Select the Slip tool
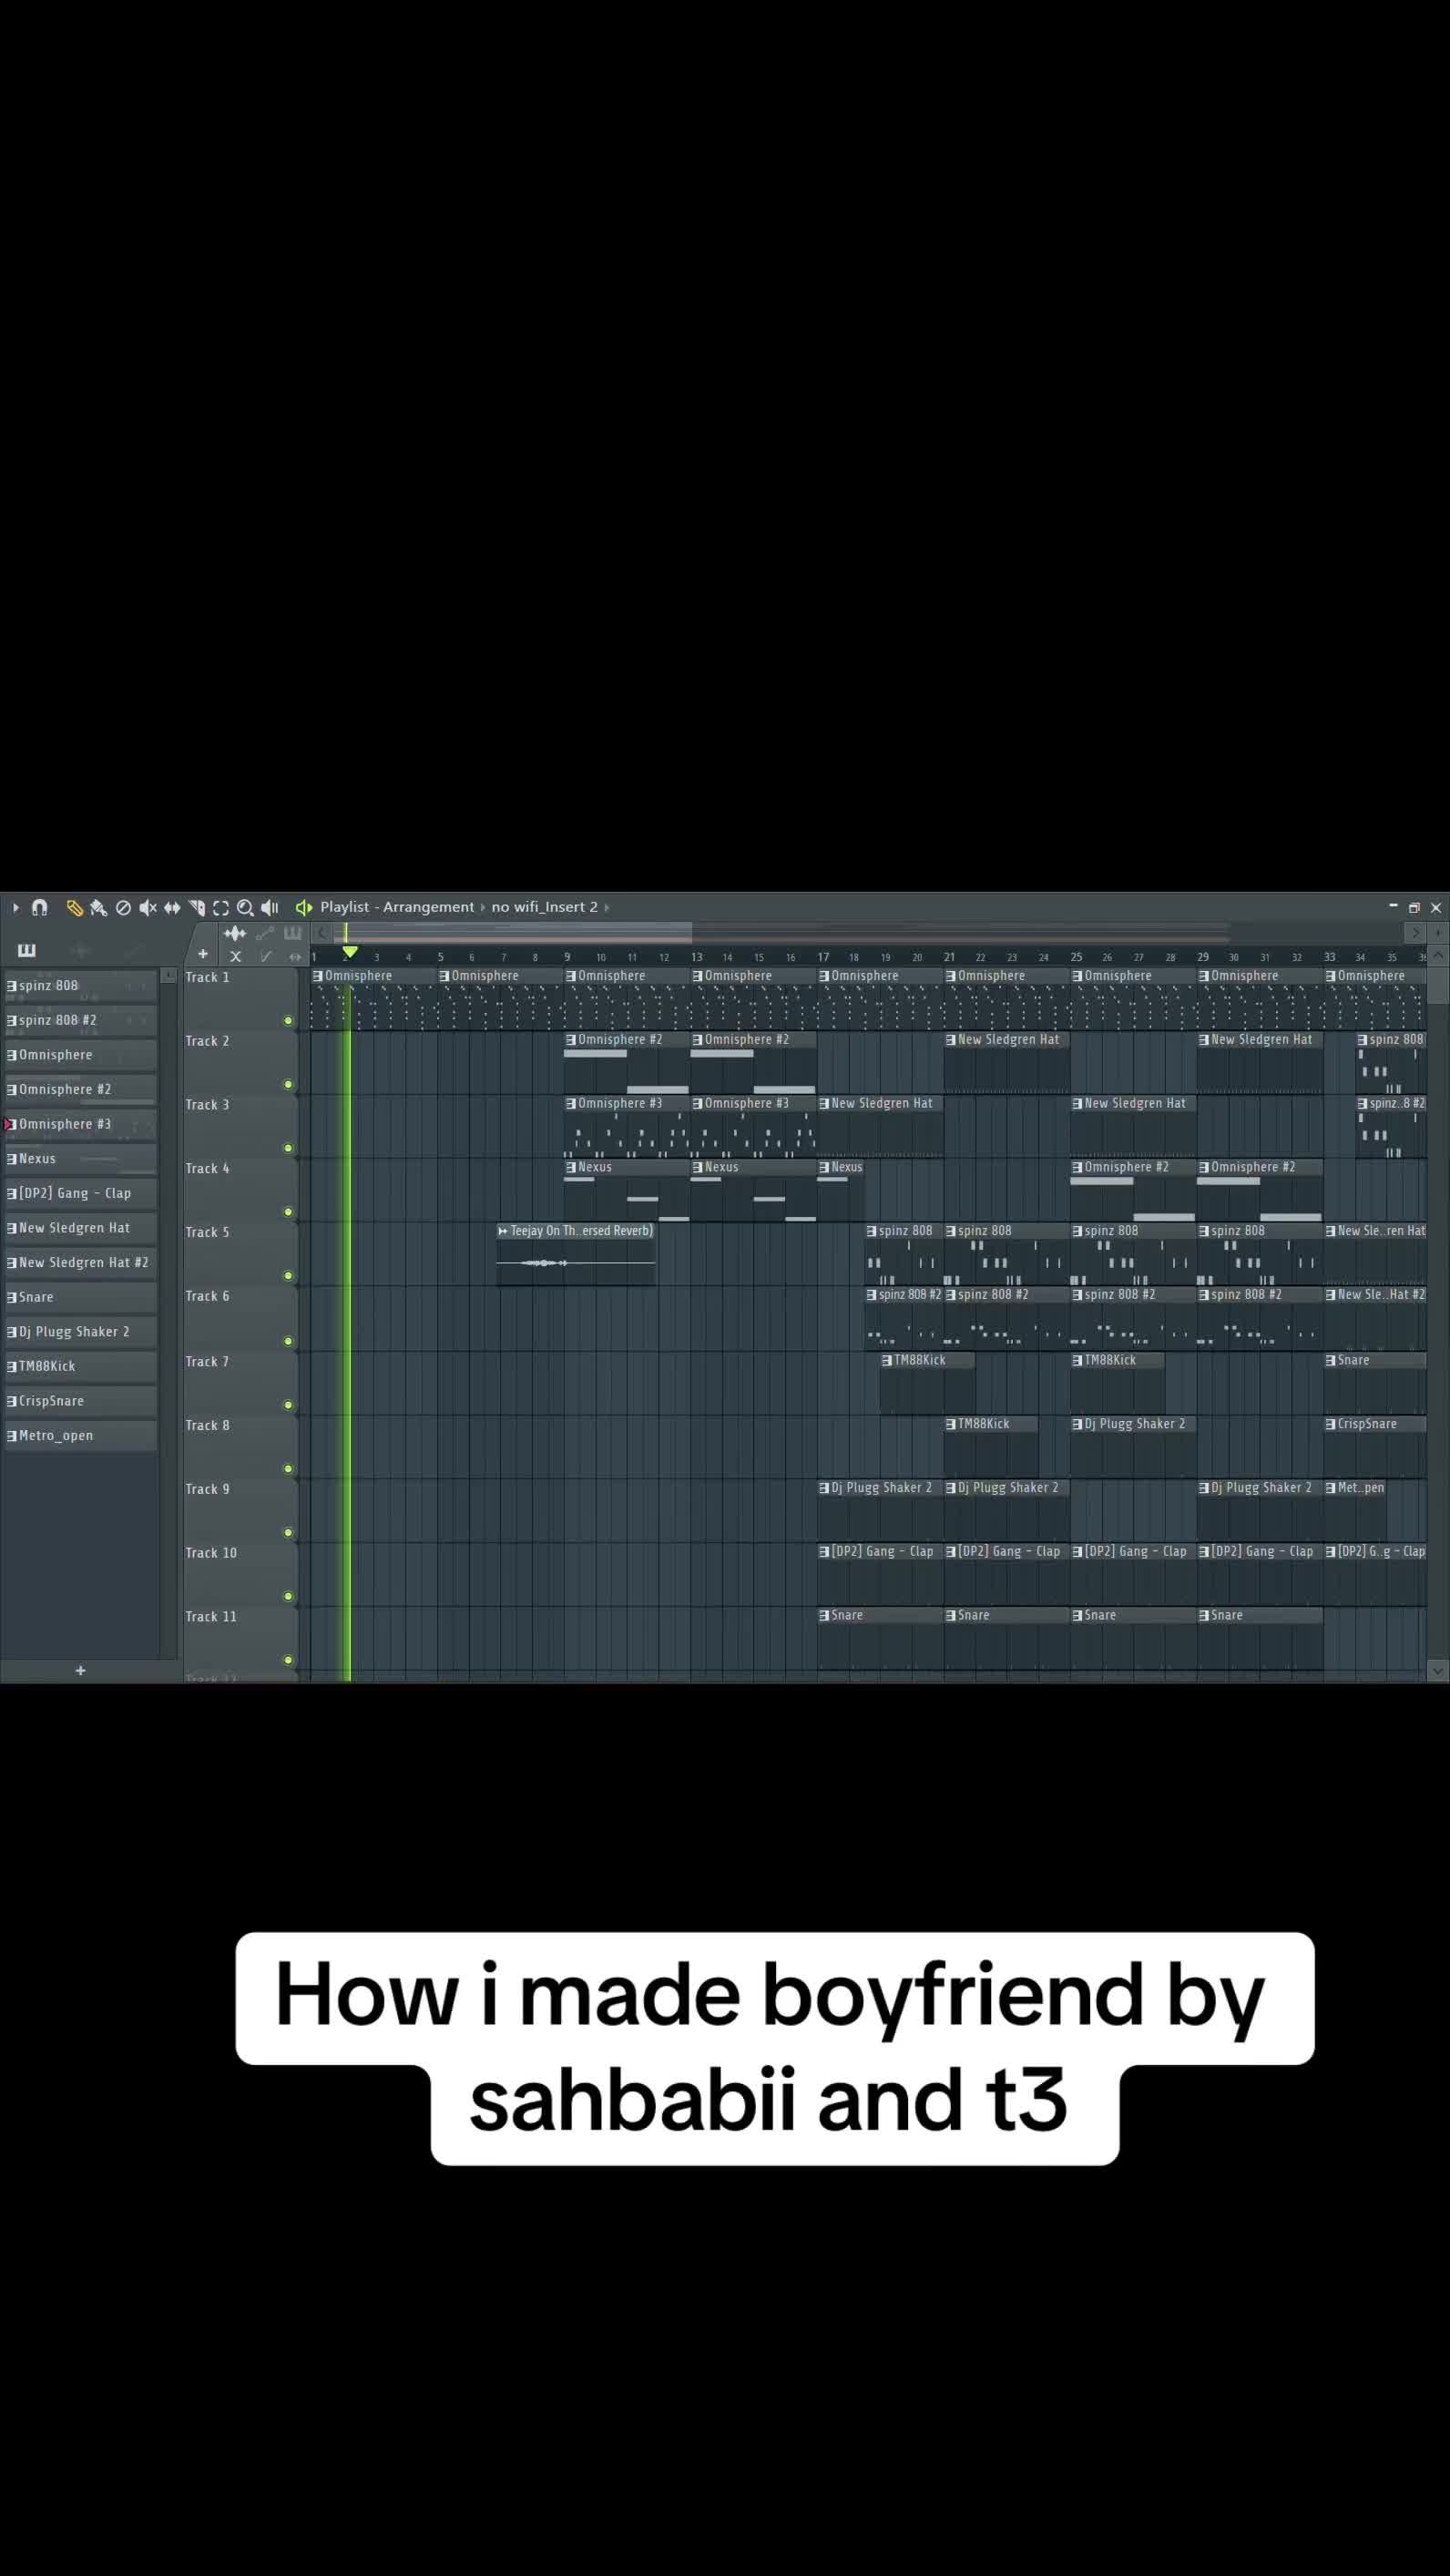 [x=172, y=907]
